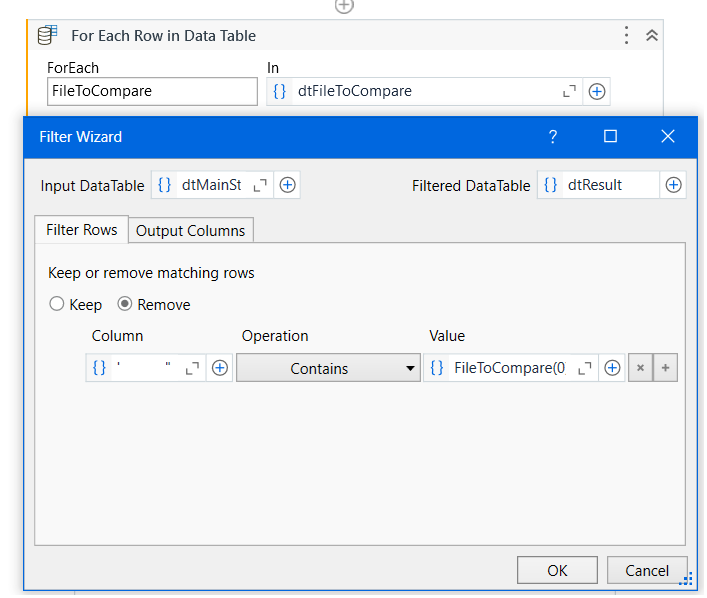Collapse the For Each Row activity
This screenshot has height=598, width=707.
coord(652,35)
